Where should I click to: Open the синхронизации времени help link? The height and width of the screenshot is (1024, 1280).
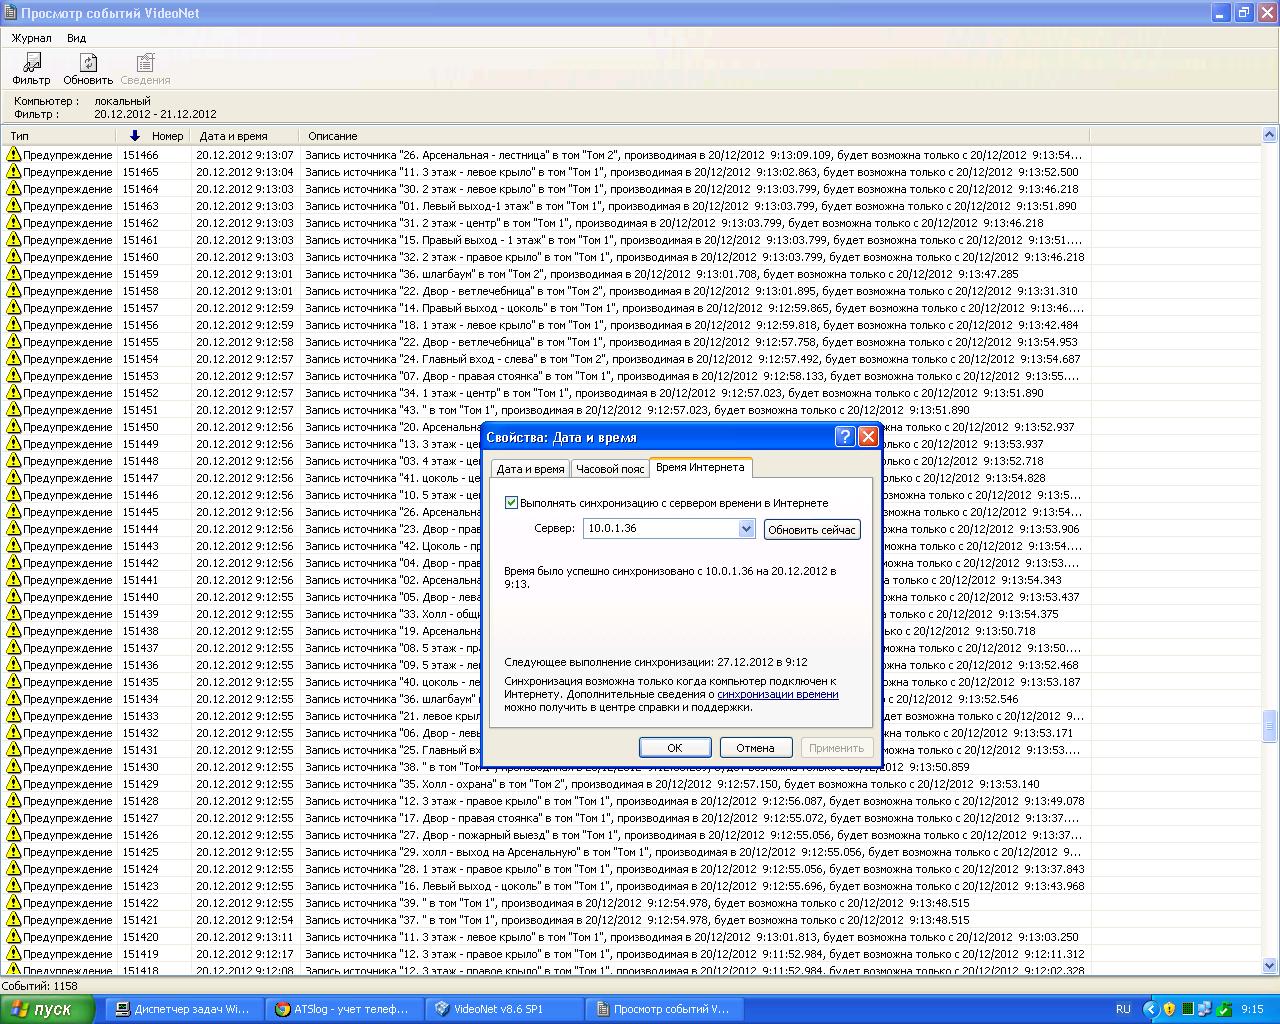coord(777,694)
